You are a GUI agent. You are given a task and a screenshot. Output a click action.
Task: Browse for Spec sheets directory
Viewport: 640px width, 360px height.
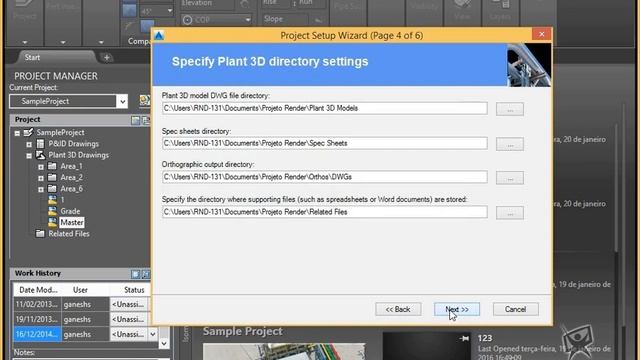point(510,144)
